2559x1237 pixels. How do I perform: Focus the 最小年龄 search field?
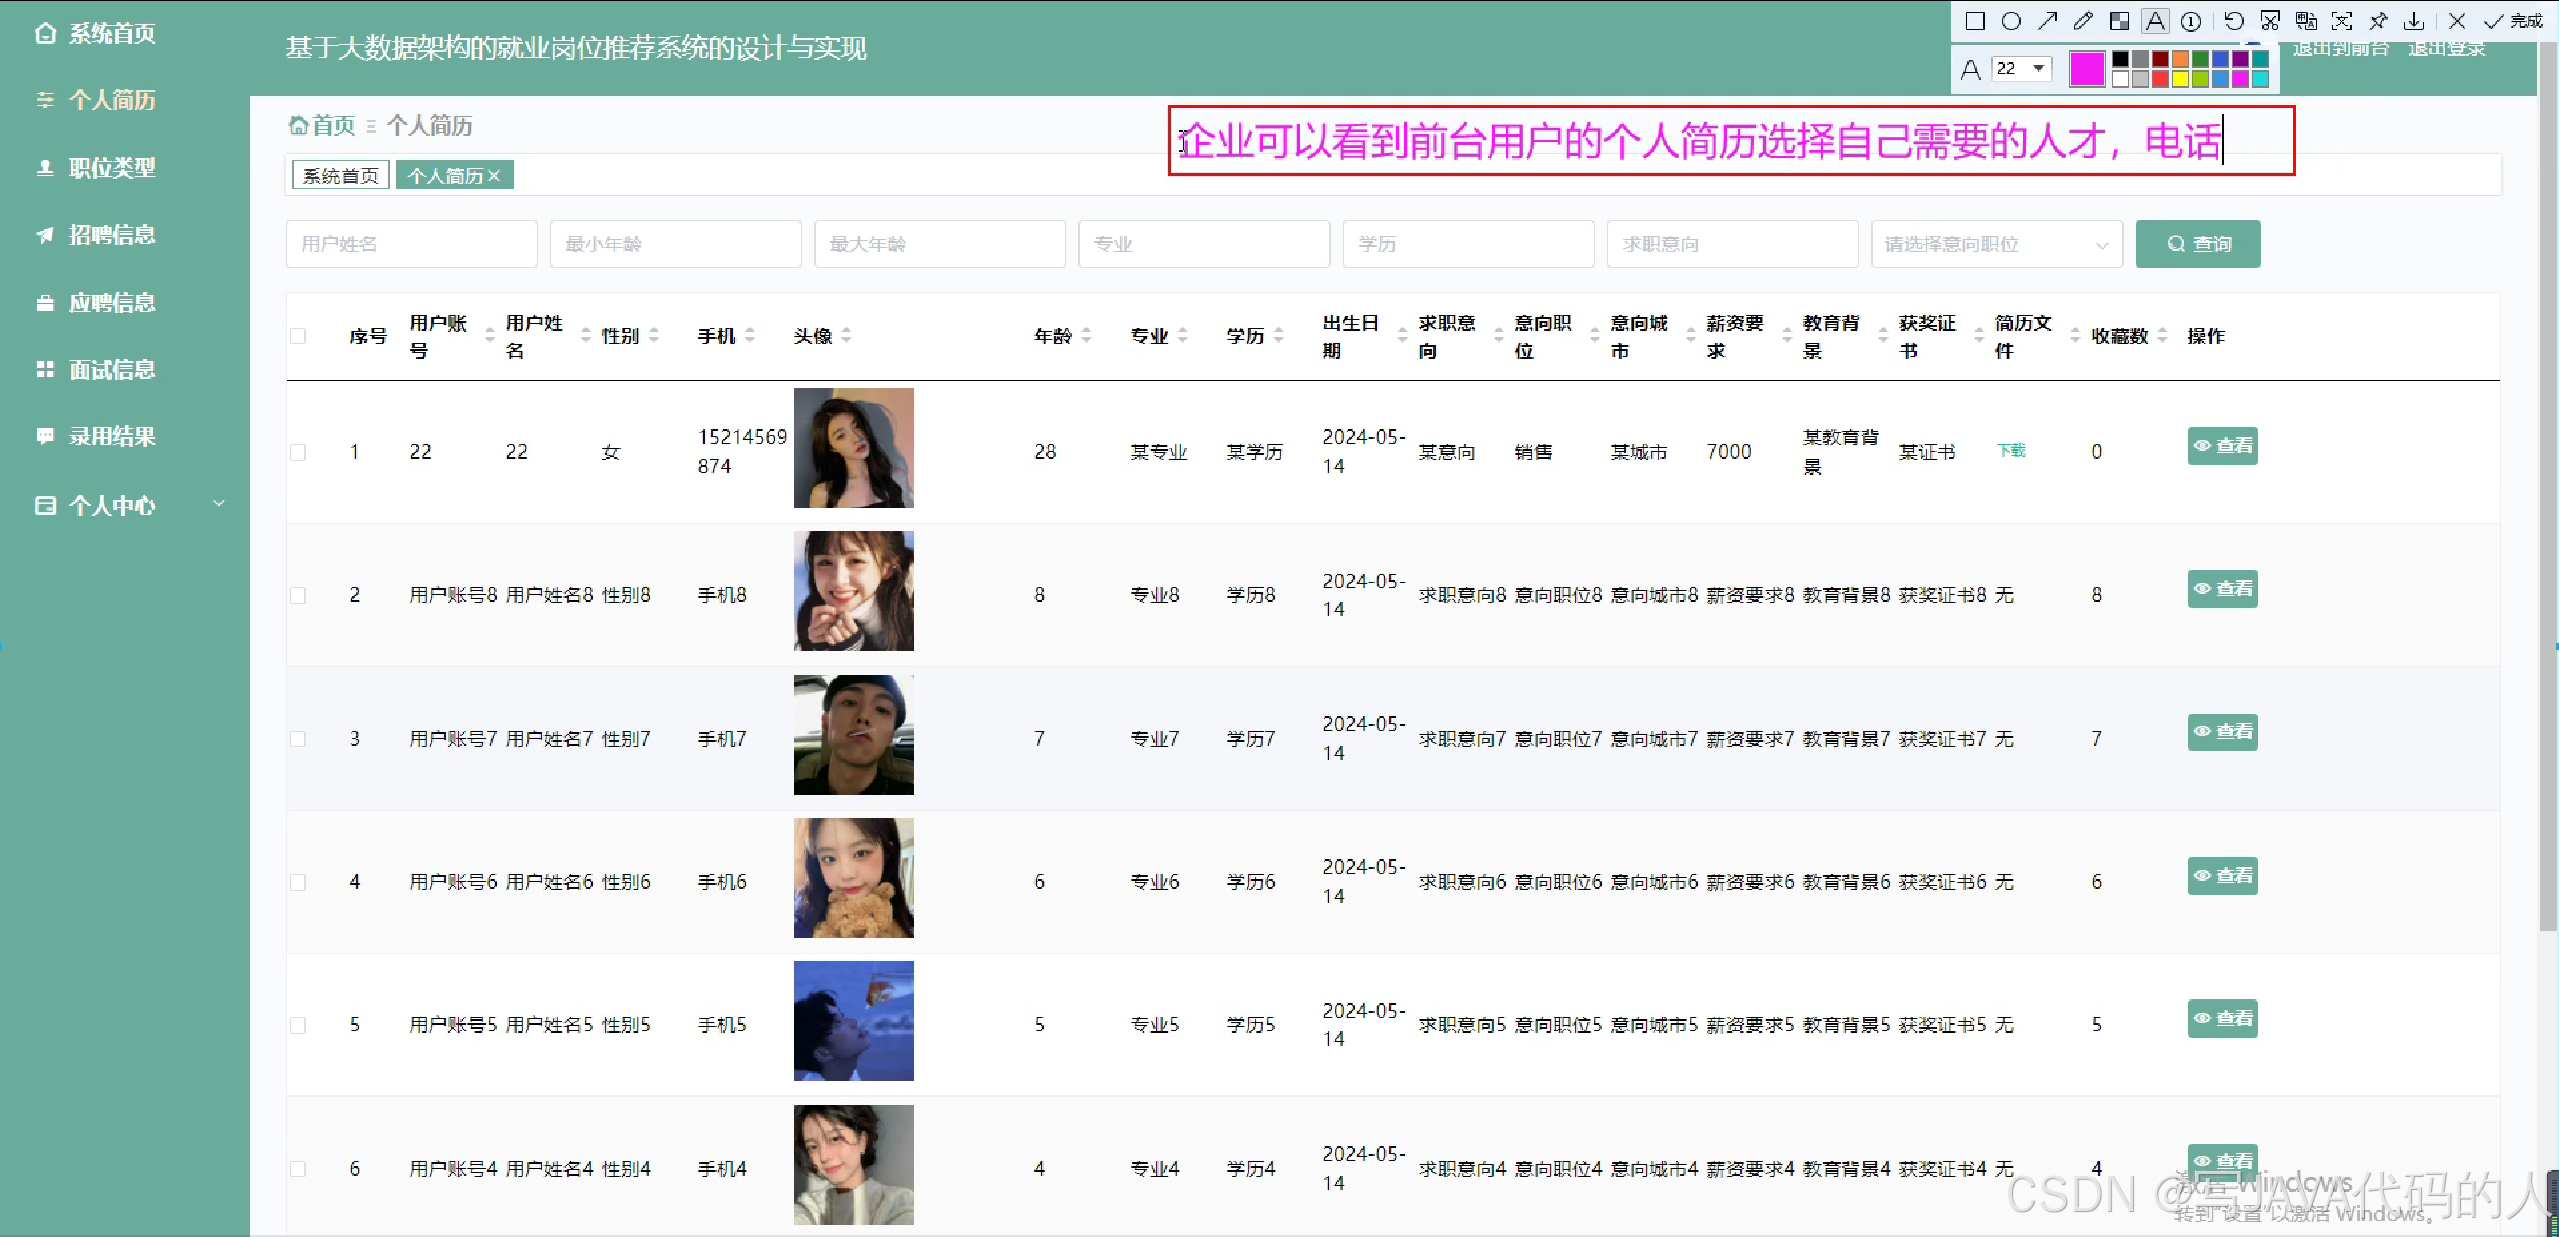(x=676, y=244)
